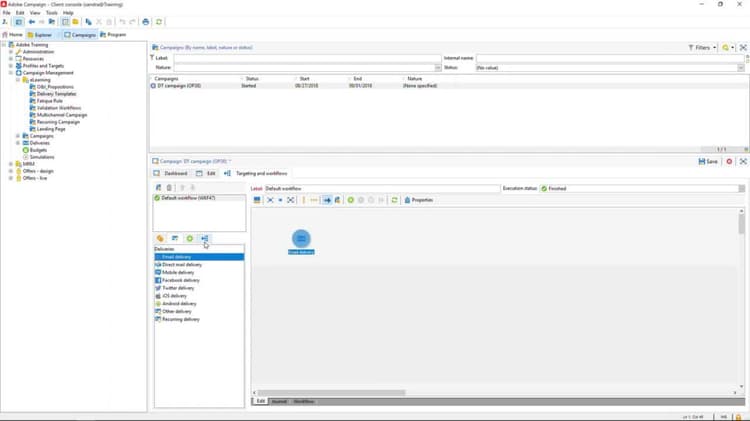Screen dimensions: 750x421
Task: Click the parent folder icon beside forward arrow
Action: pyautogui.click(x=52, y=22)
